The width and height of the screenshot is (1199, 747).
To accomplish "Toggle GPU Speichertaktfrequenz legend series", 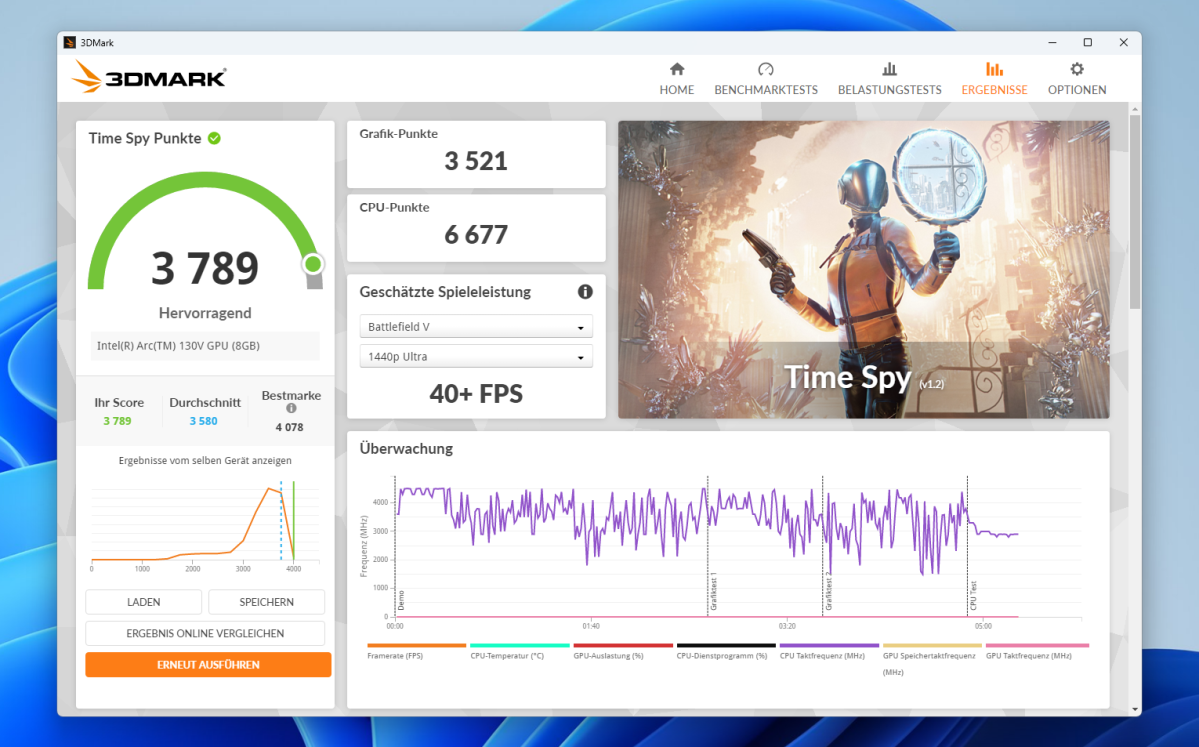I will tap(931, 660).
